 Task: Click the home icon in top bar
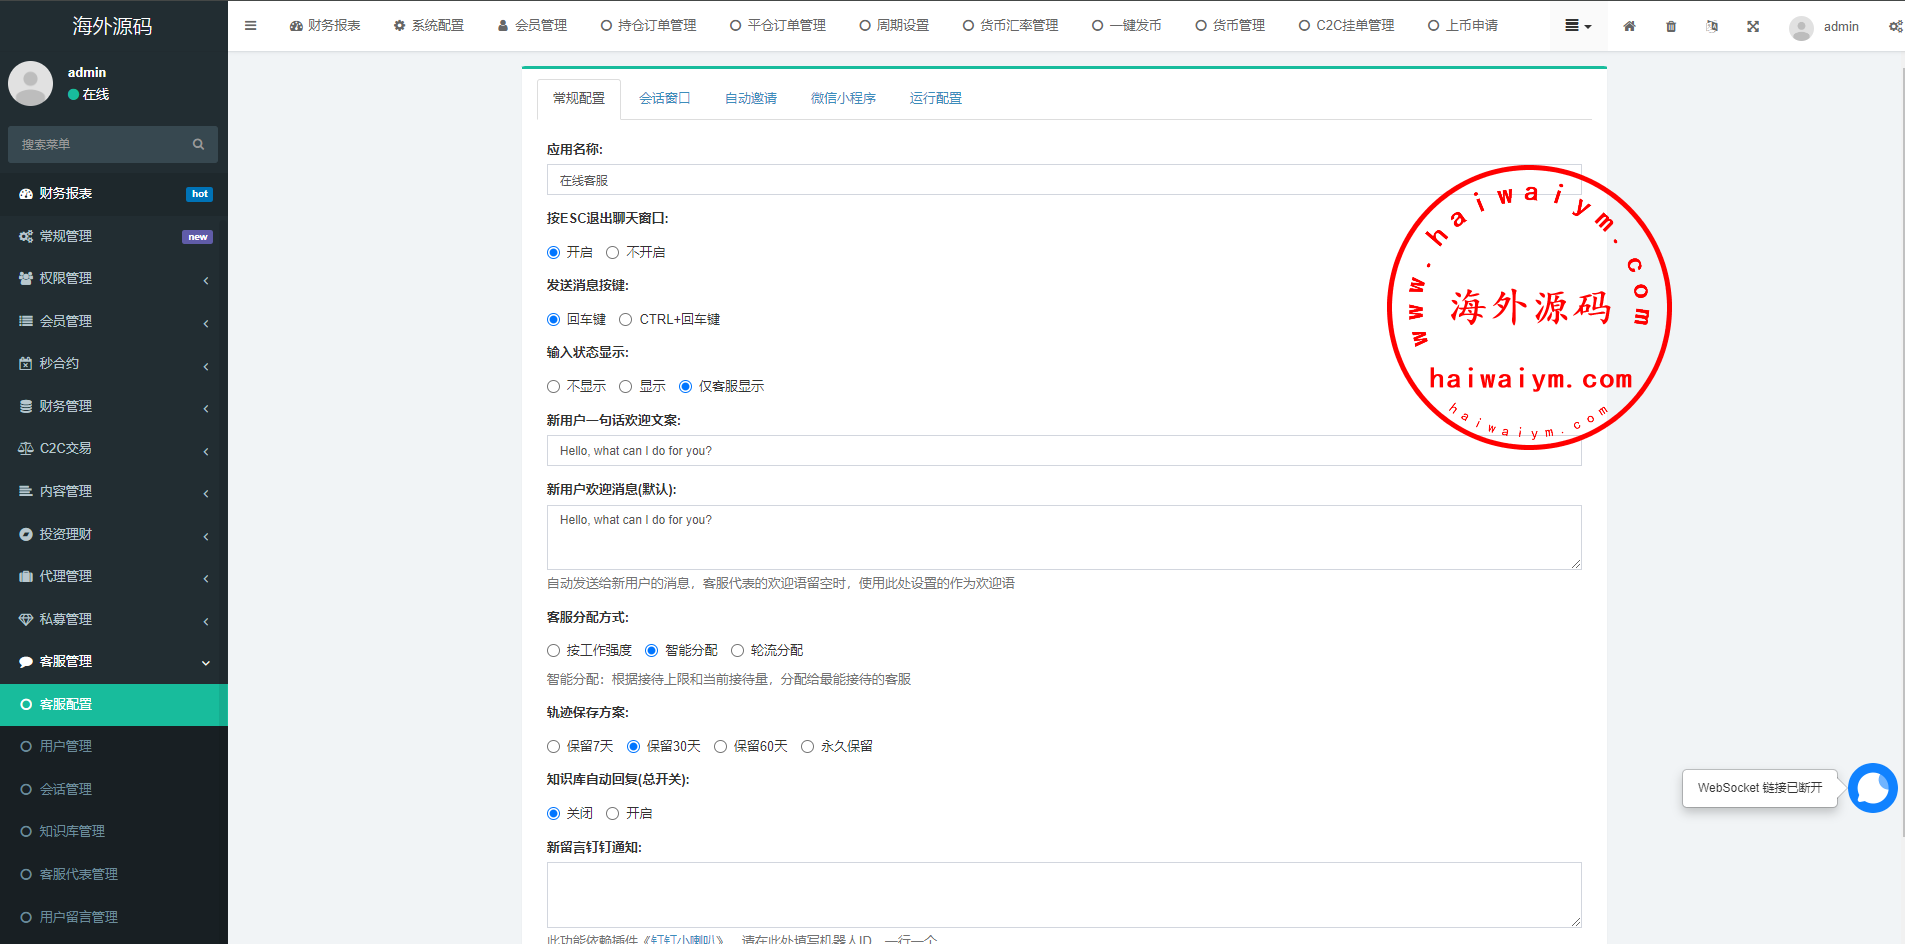(1629, 26)
